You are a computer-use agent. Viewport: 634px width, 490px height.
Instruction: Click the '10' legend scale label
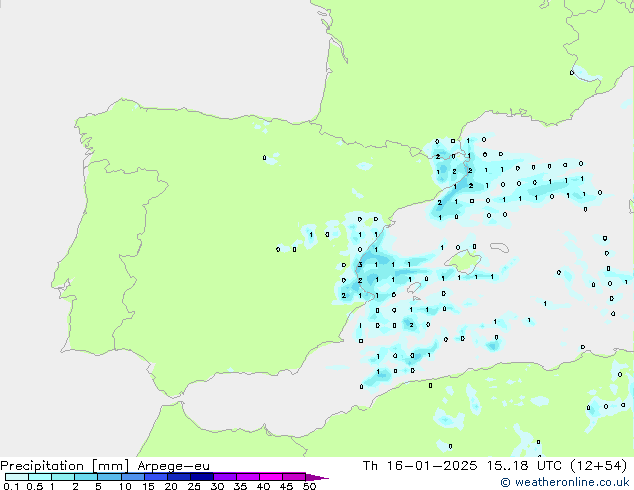click(x=125, y=486)
